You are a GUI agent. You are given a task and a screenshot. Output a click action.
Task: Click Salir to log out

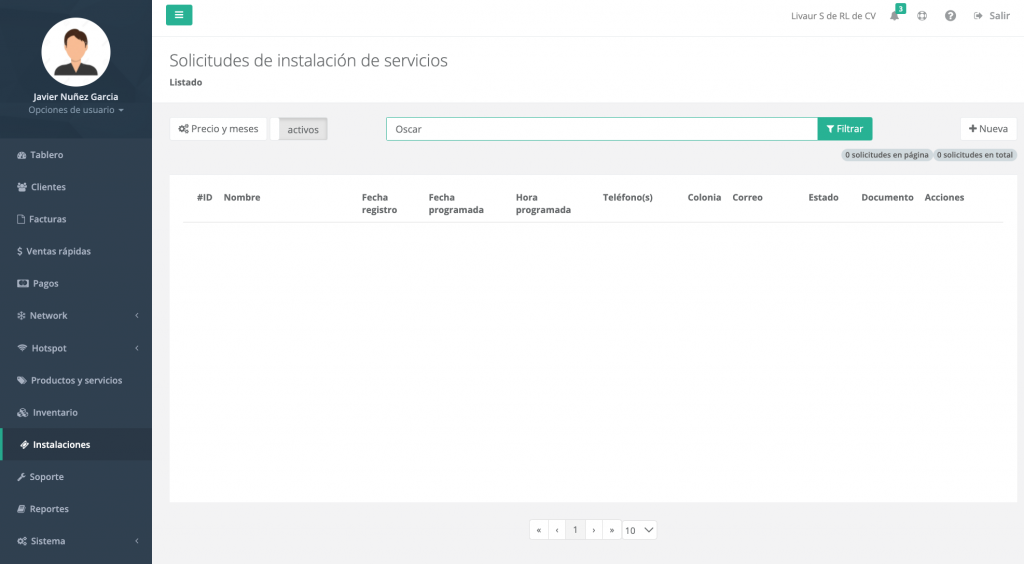(x=991, y=16)
